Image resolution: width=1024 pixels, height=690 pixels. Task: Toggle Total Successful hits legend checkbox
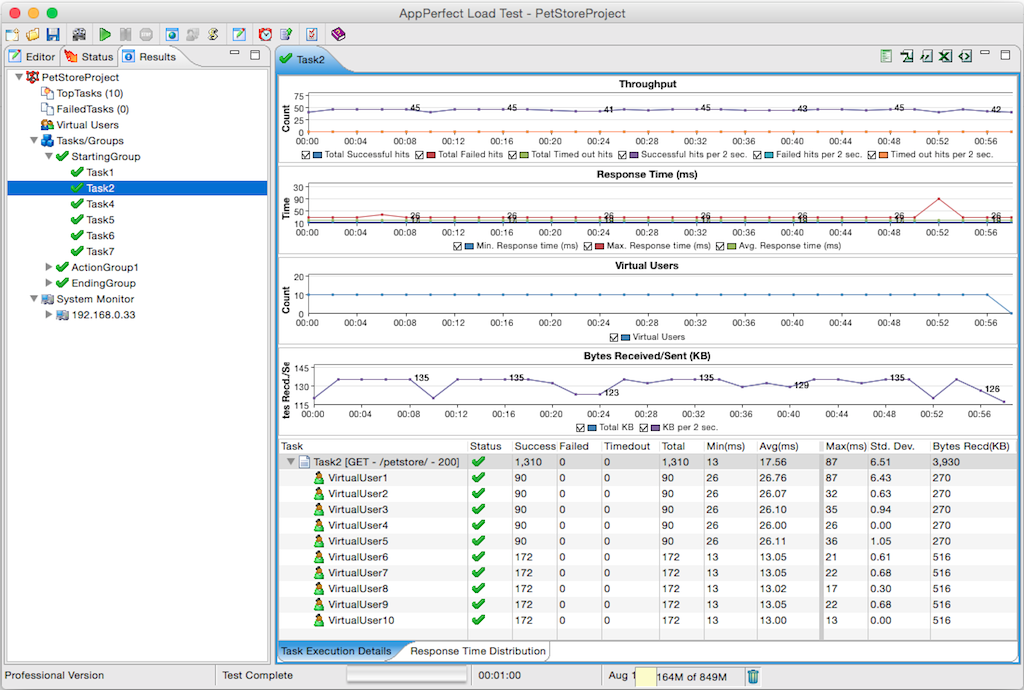click(x=306, y=155)
